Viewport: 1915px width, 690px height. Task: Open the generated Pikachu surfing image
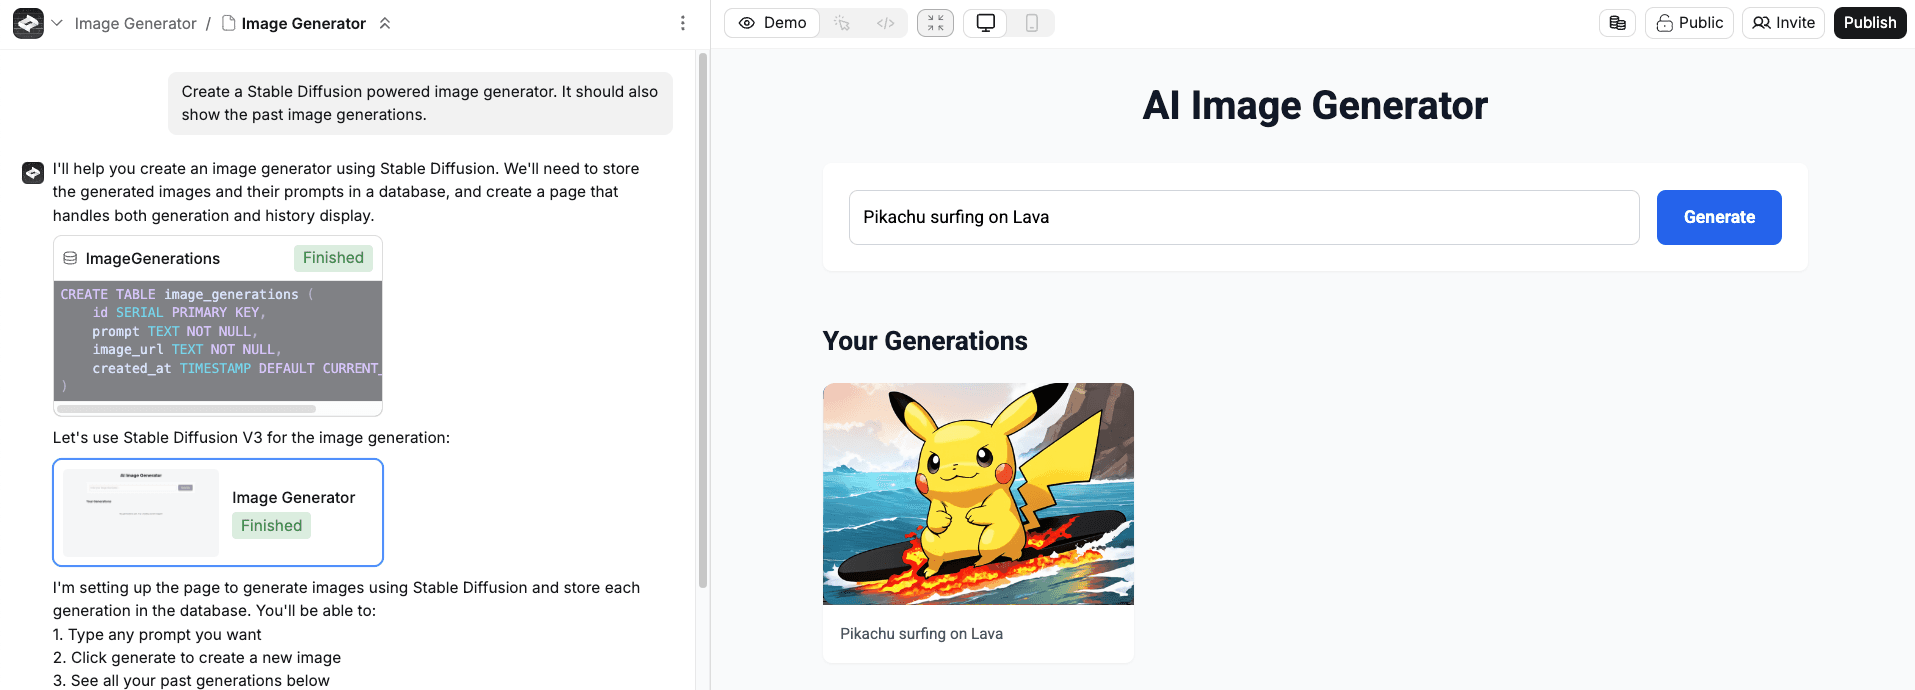[978, 494]
